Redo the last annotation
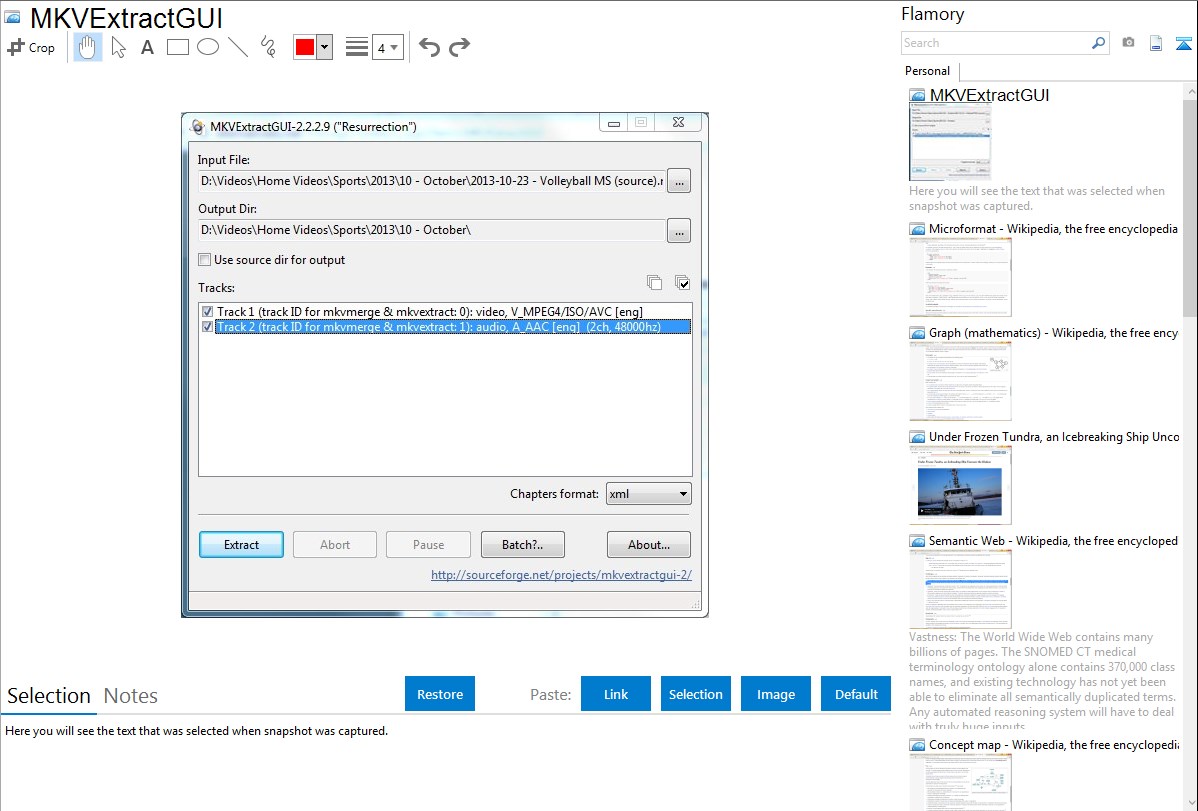 459,47
